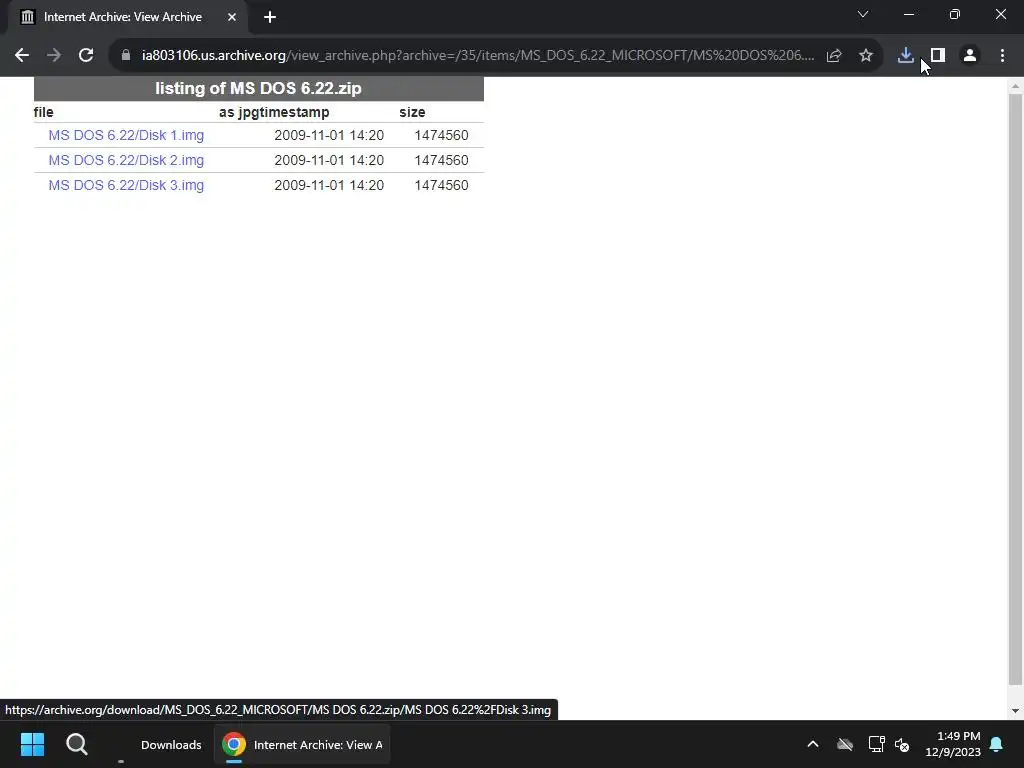1024x768 pixels.
Task: Toggle the Chrome side panel
Action: tap(938, 56)
